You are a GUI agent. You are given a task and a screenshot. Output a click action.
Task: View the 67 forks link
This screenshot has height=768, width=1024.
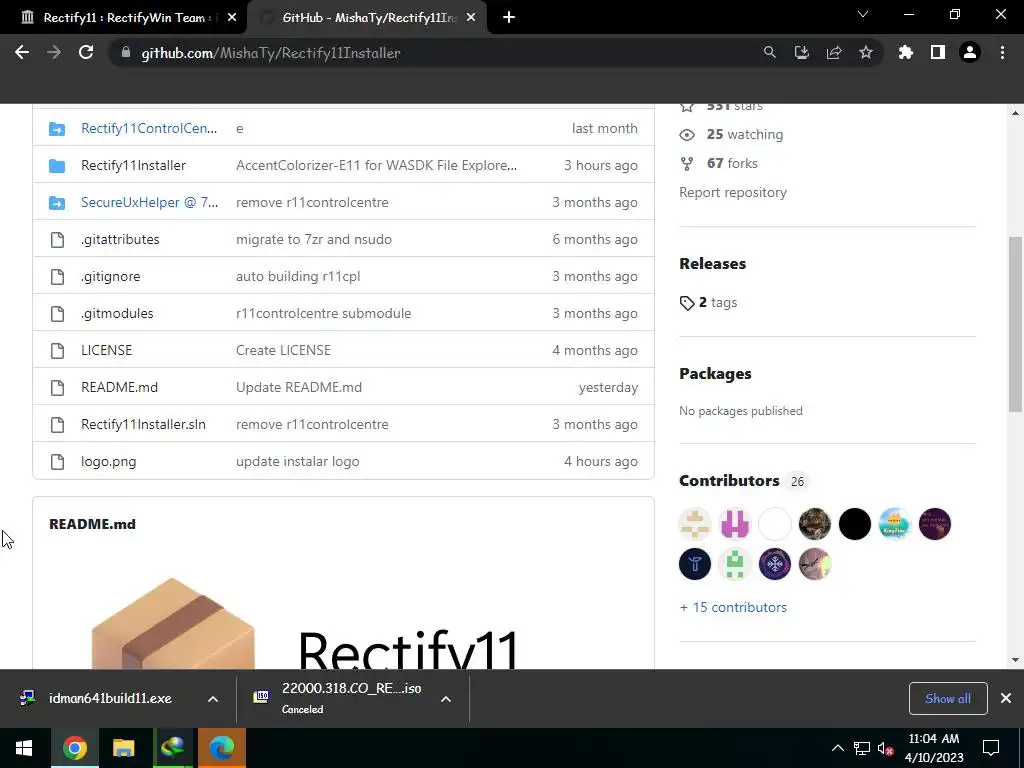click(732, 163)
